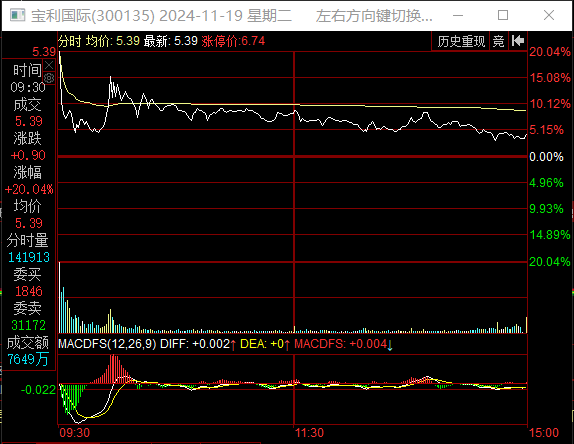The height and width of the screenshot is (444, 574).
Task: Click the opening volume bar spike
Action: tap(60, 297)
